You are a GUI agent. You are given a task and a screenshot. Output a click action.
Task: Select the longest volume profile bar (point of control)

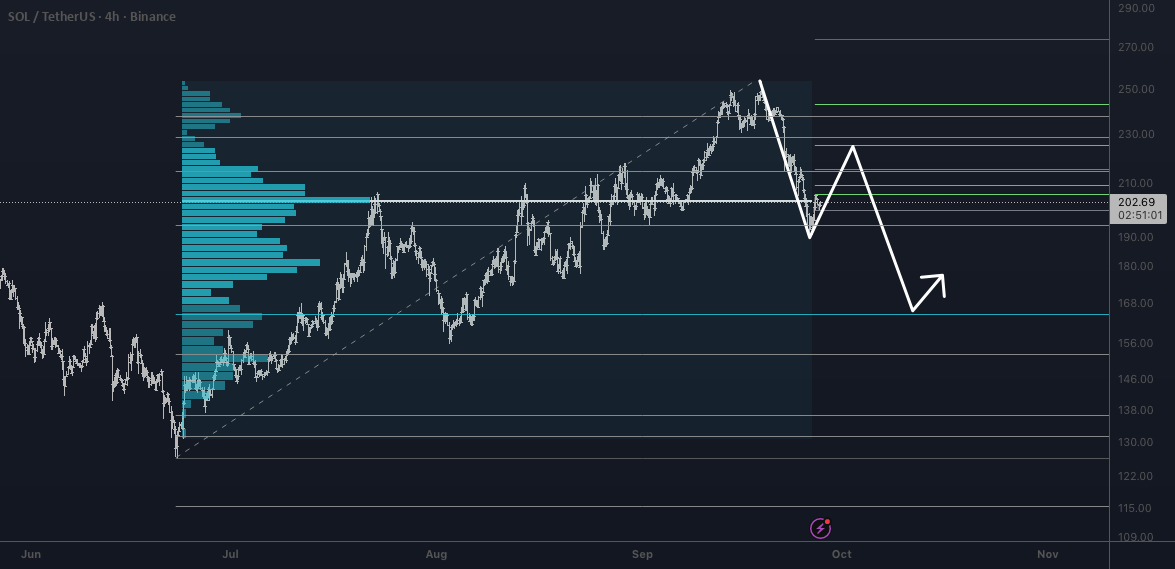tap(277, 199)
